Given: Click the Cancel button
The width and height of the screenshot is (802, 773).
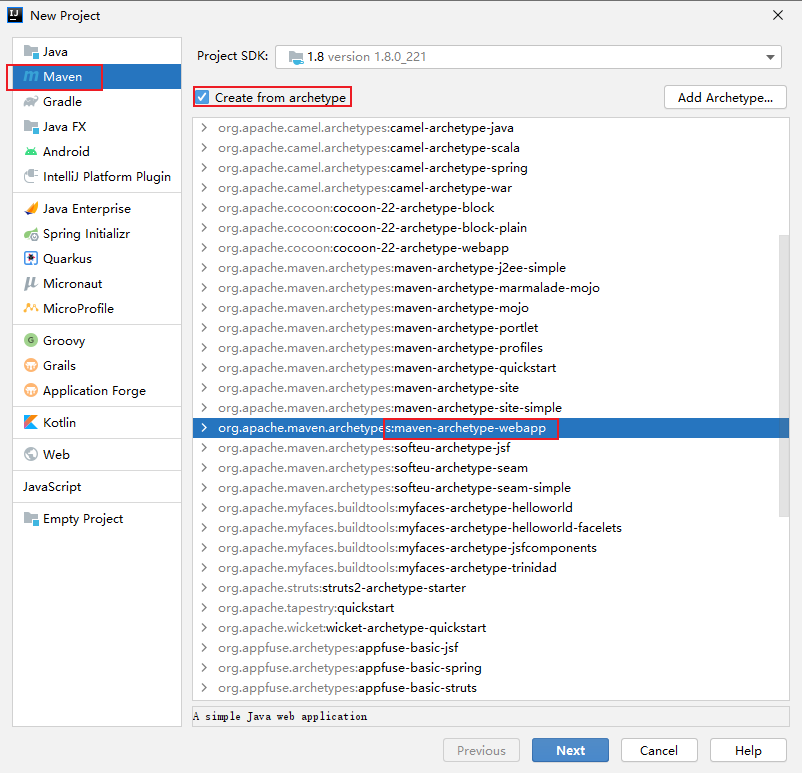Looking at the screenshot, I should pyautogui.click(x=659, y=750).
